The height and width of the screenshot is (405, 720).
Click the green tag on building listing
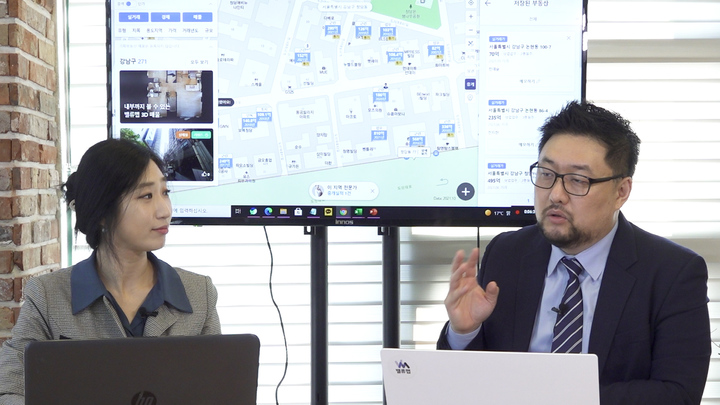(201, 135)
